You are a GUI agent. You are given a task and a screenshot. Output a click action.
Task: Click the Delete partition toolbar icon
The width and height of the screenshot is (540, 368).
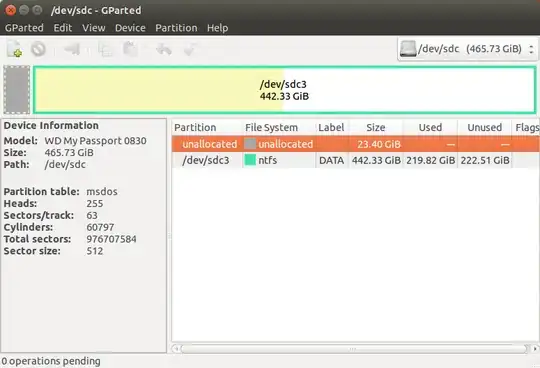point(38,49)
